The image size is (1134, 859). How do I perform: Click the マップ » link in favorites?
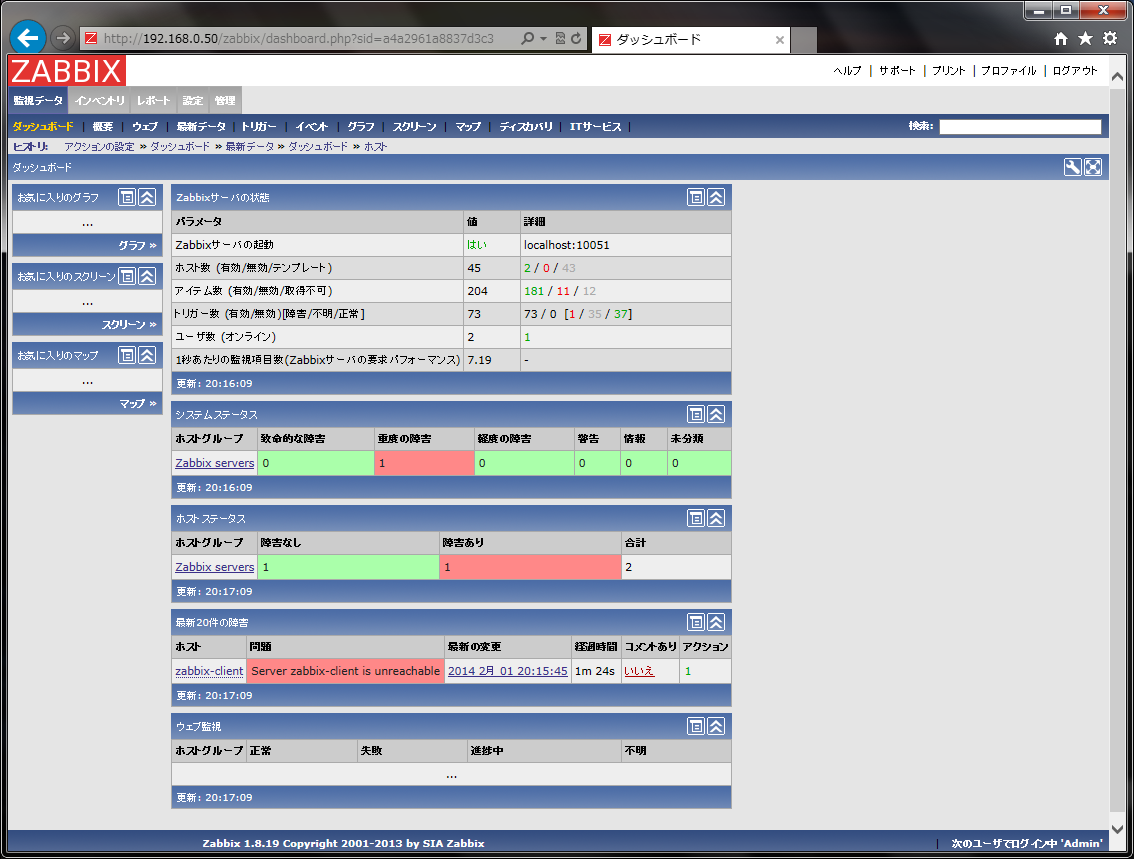(138, 403)
